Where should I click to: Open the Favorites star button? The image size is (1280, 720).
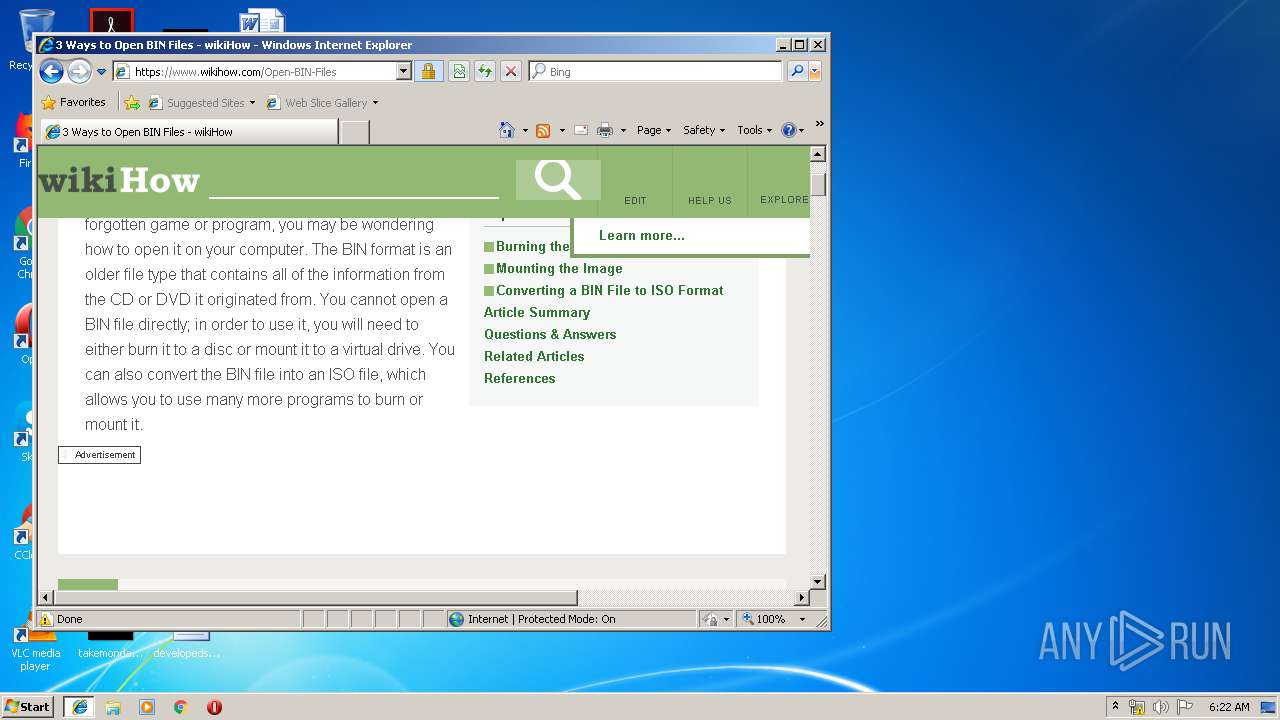(x=73, y=102)
